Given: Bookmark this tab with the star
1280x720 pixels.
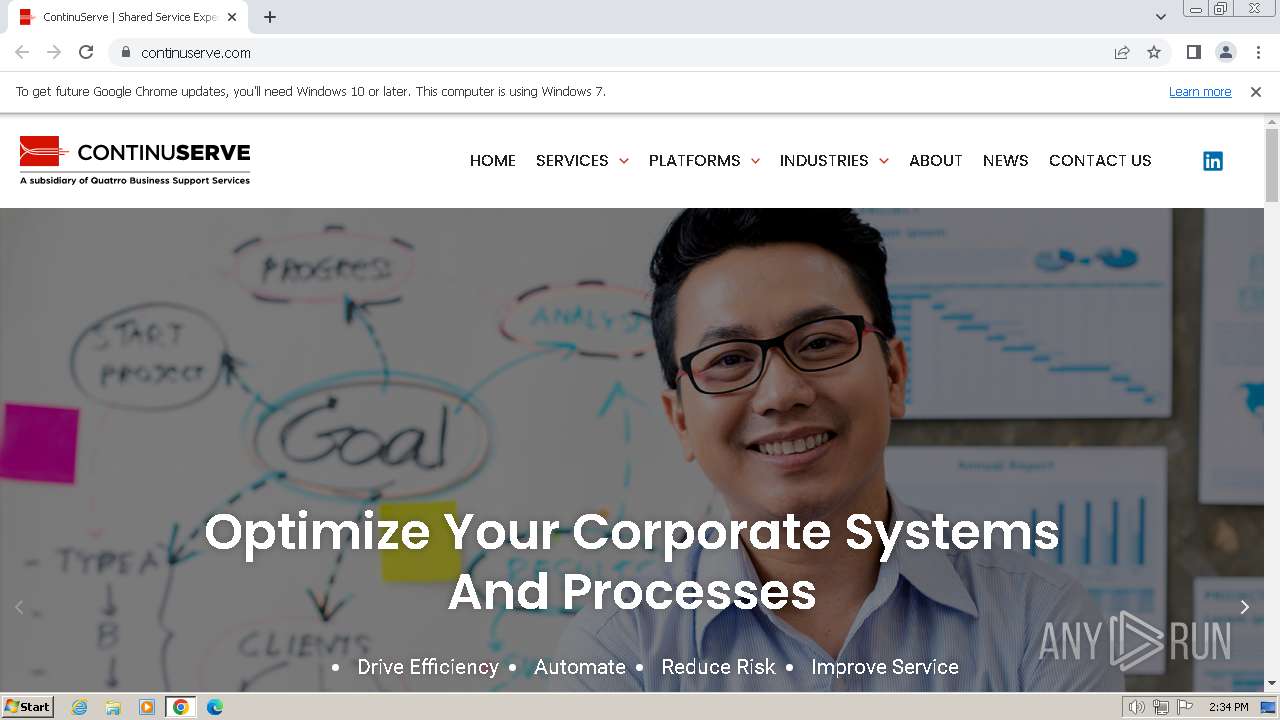Looking at the screenshot, I should click(x=1154, y=52).
